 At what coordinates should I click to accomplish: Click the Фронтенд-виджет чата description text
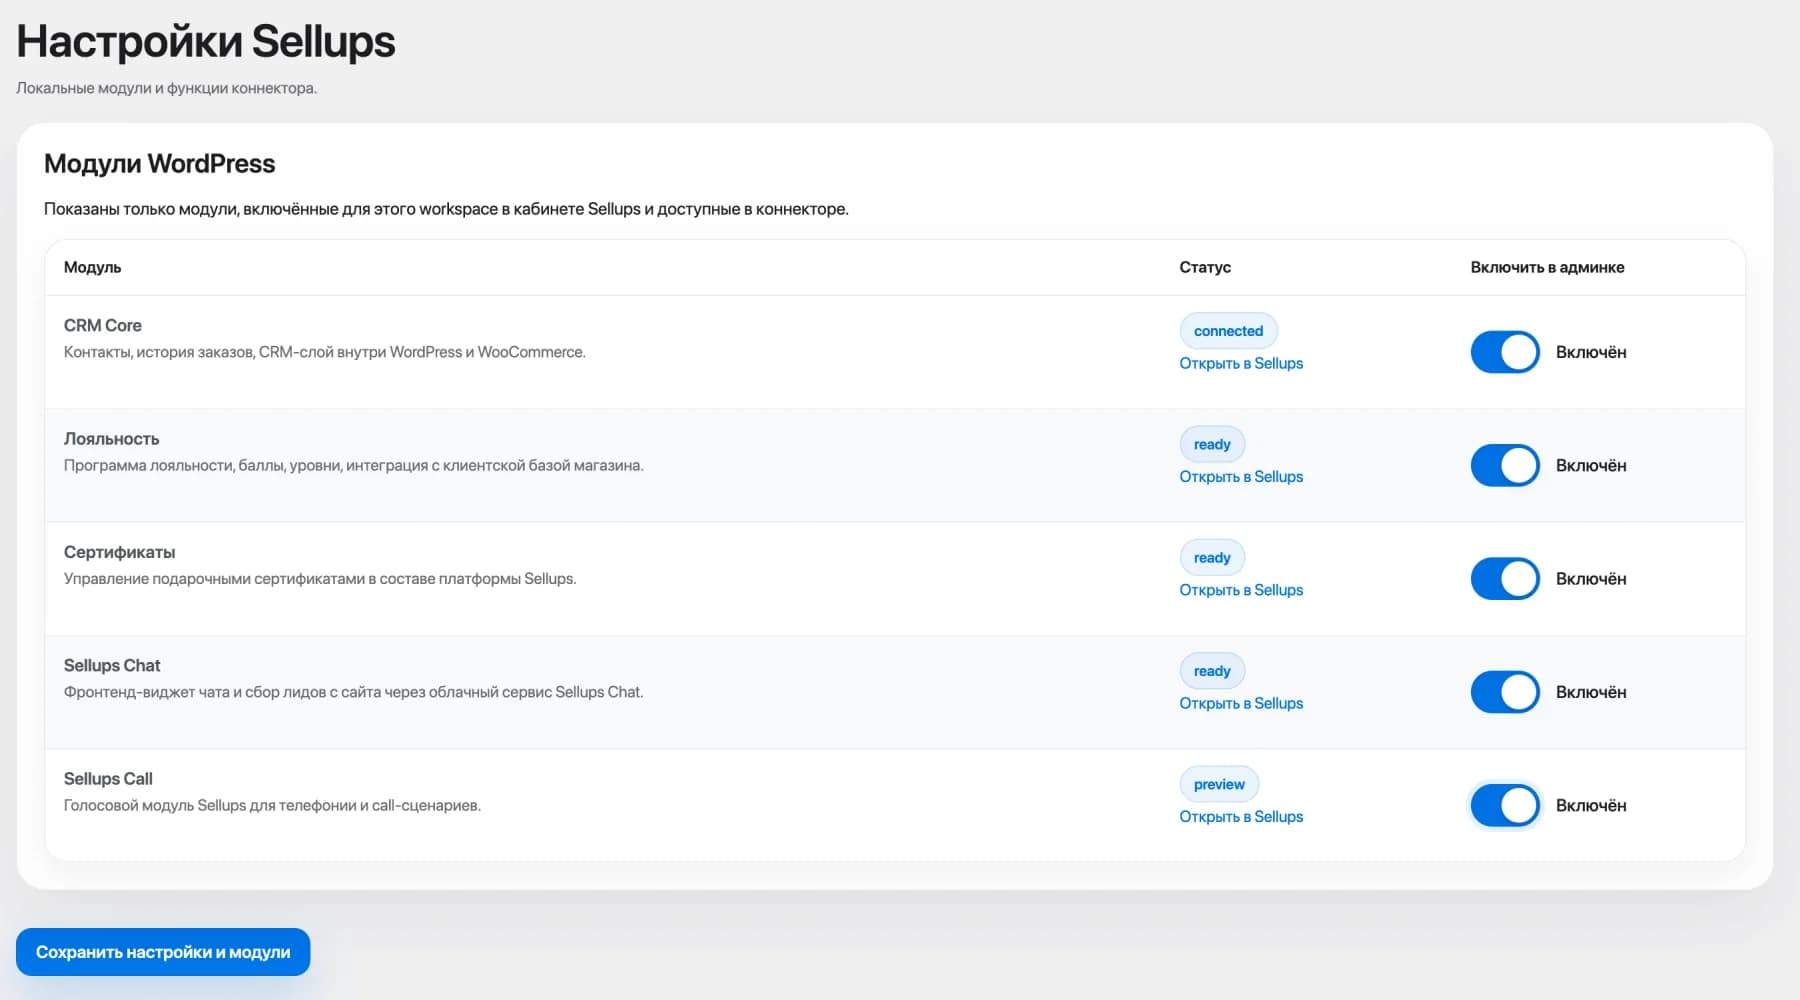click(353, 692)
